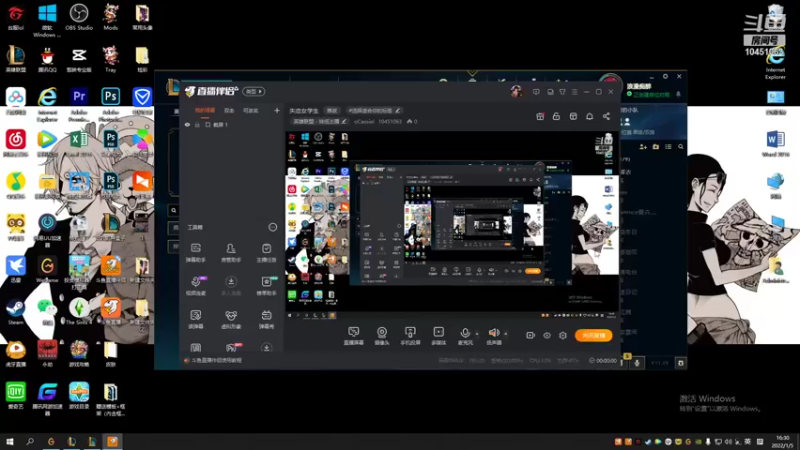Open the hamburger menu in Douyu title bar
Viewport: 800px width, 450px height.
click(x=574, y=92)
